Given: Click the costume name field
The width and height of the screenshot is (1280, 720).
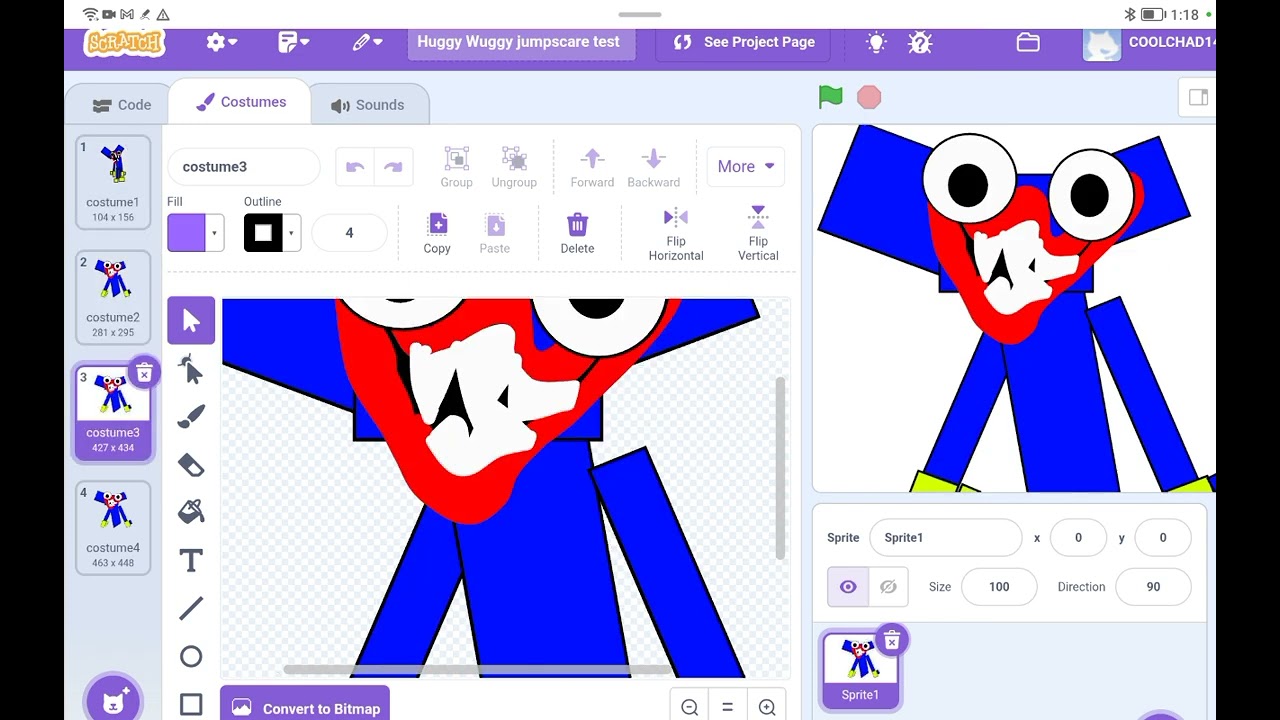Looking at the screenshot, I should click(x=244, y=167).
